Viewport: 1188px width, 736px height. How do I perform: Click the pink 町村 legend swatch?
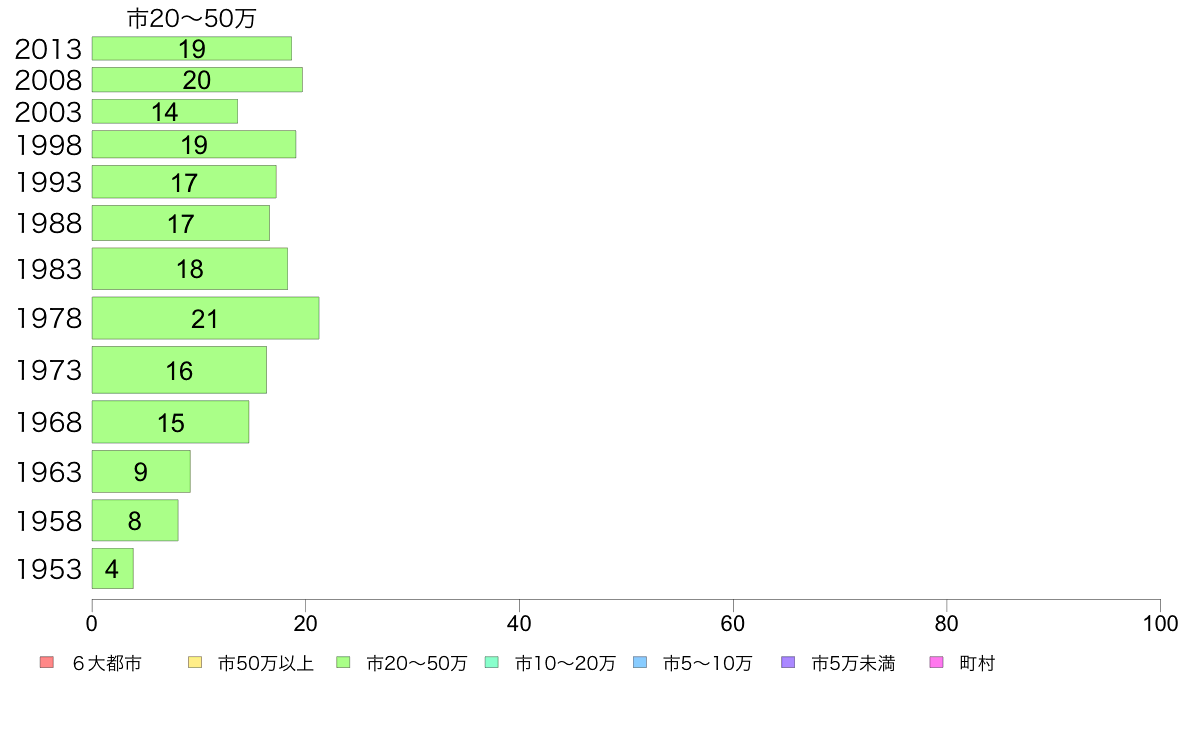tap(936, 662)
